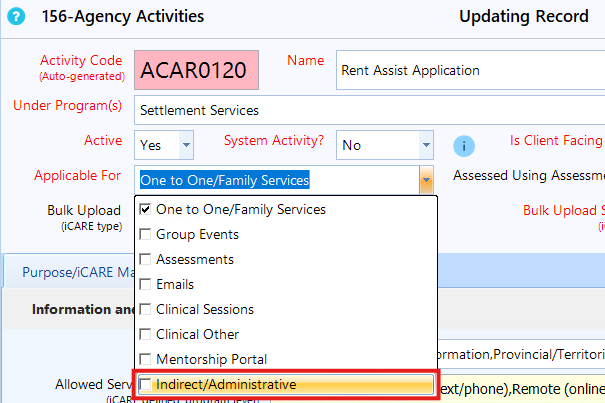This screenshot has height=403, width=605.
Task: Click the Bulk Upload (iCARE type) label
Action: coord(84,217)
